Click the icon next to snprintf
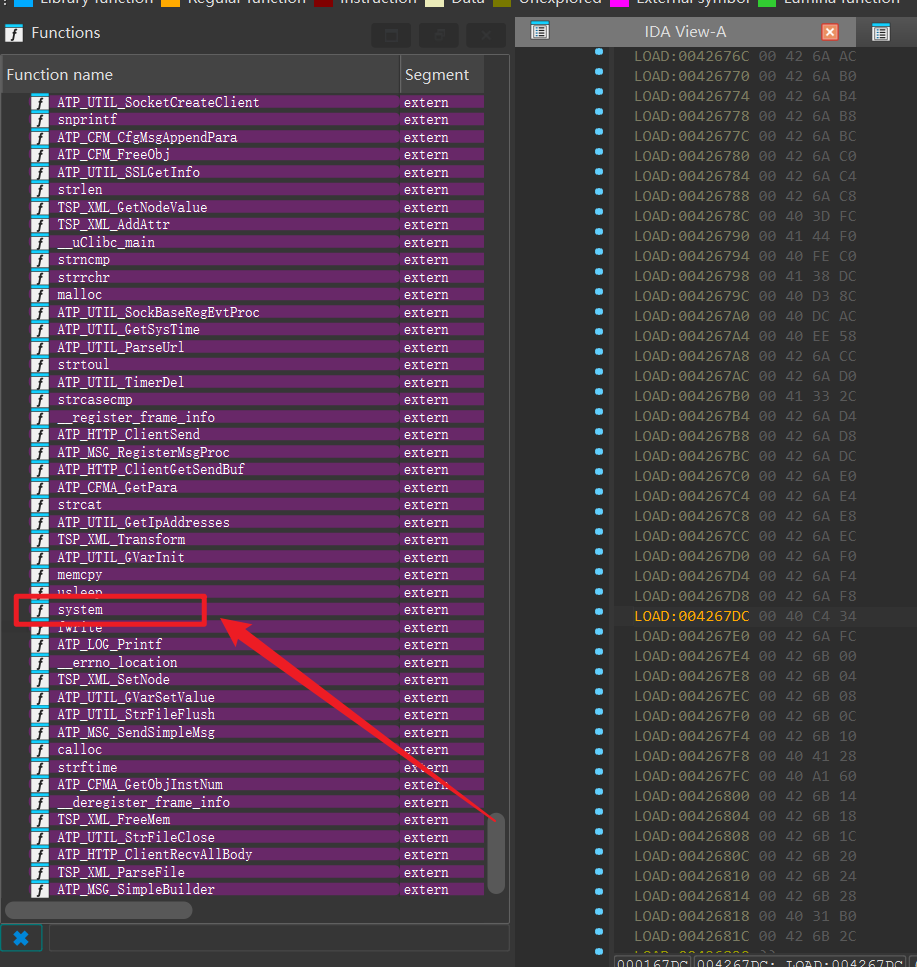 tap(40, 120)
